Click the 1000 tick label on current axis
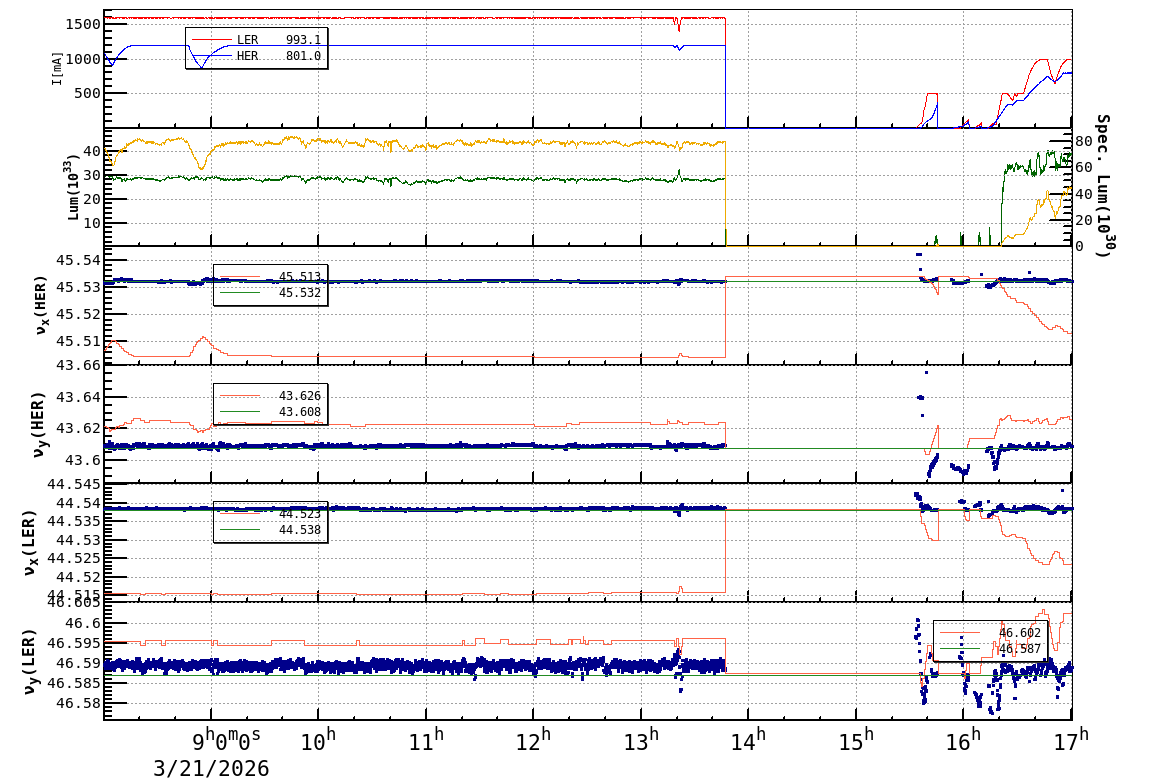 click(83, 59)
